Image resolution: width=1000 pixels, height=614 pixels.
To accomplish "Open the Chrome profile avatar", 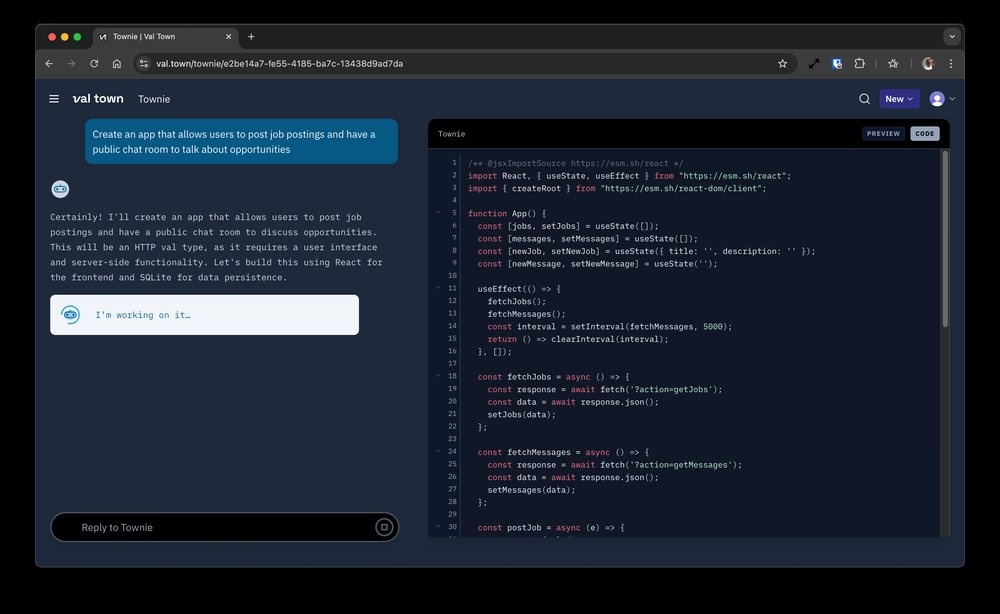I will [x=928, y=64].
